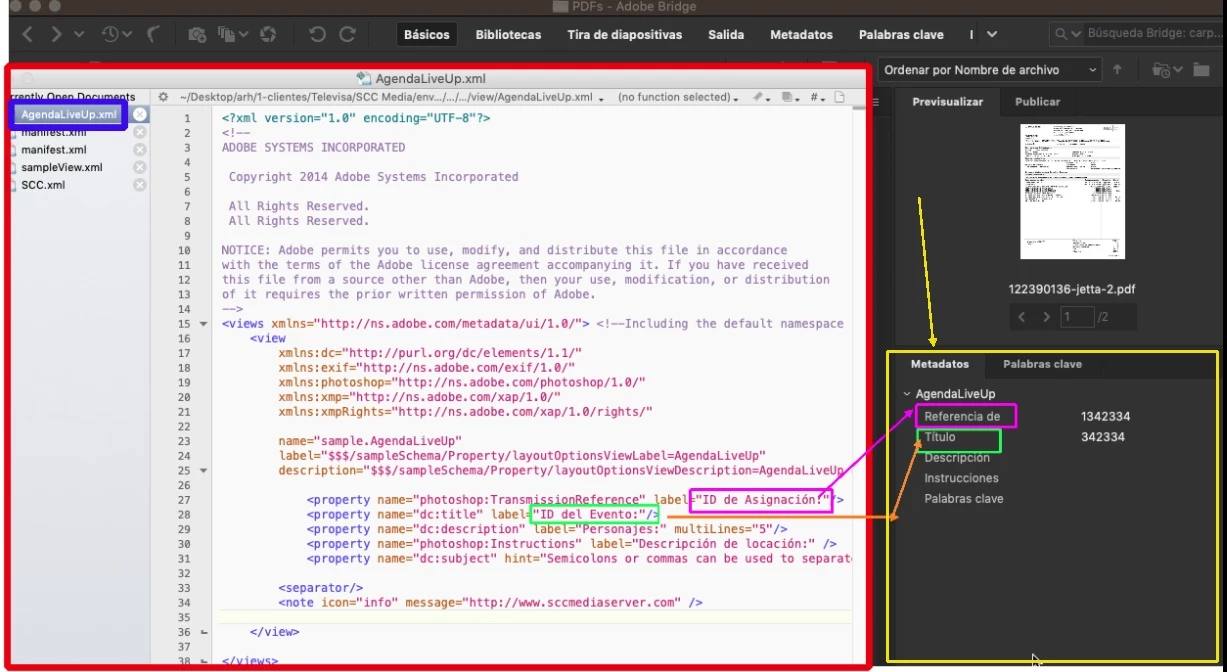The width and height of the screenshot is (1227, 672).
Task: Close sampleView.xml in the documents list
Action: [x=140, y=167]
